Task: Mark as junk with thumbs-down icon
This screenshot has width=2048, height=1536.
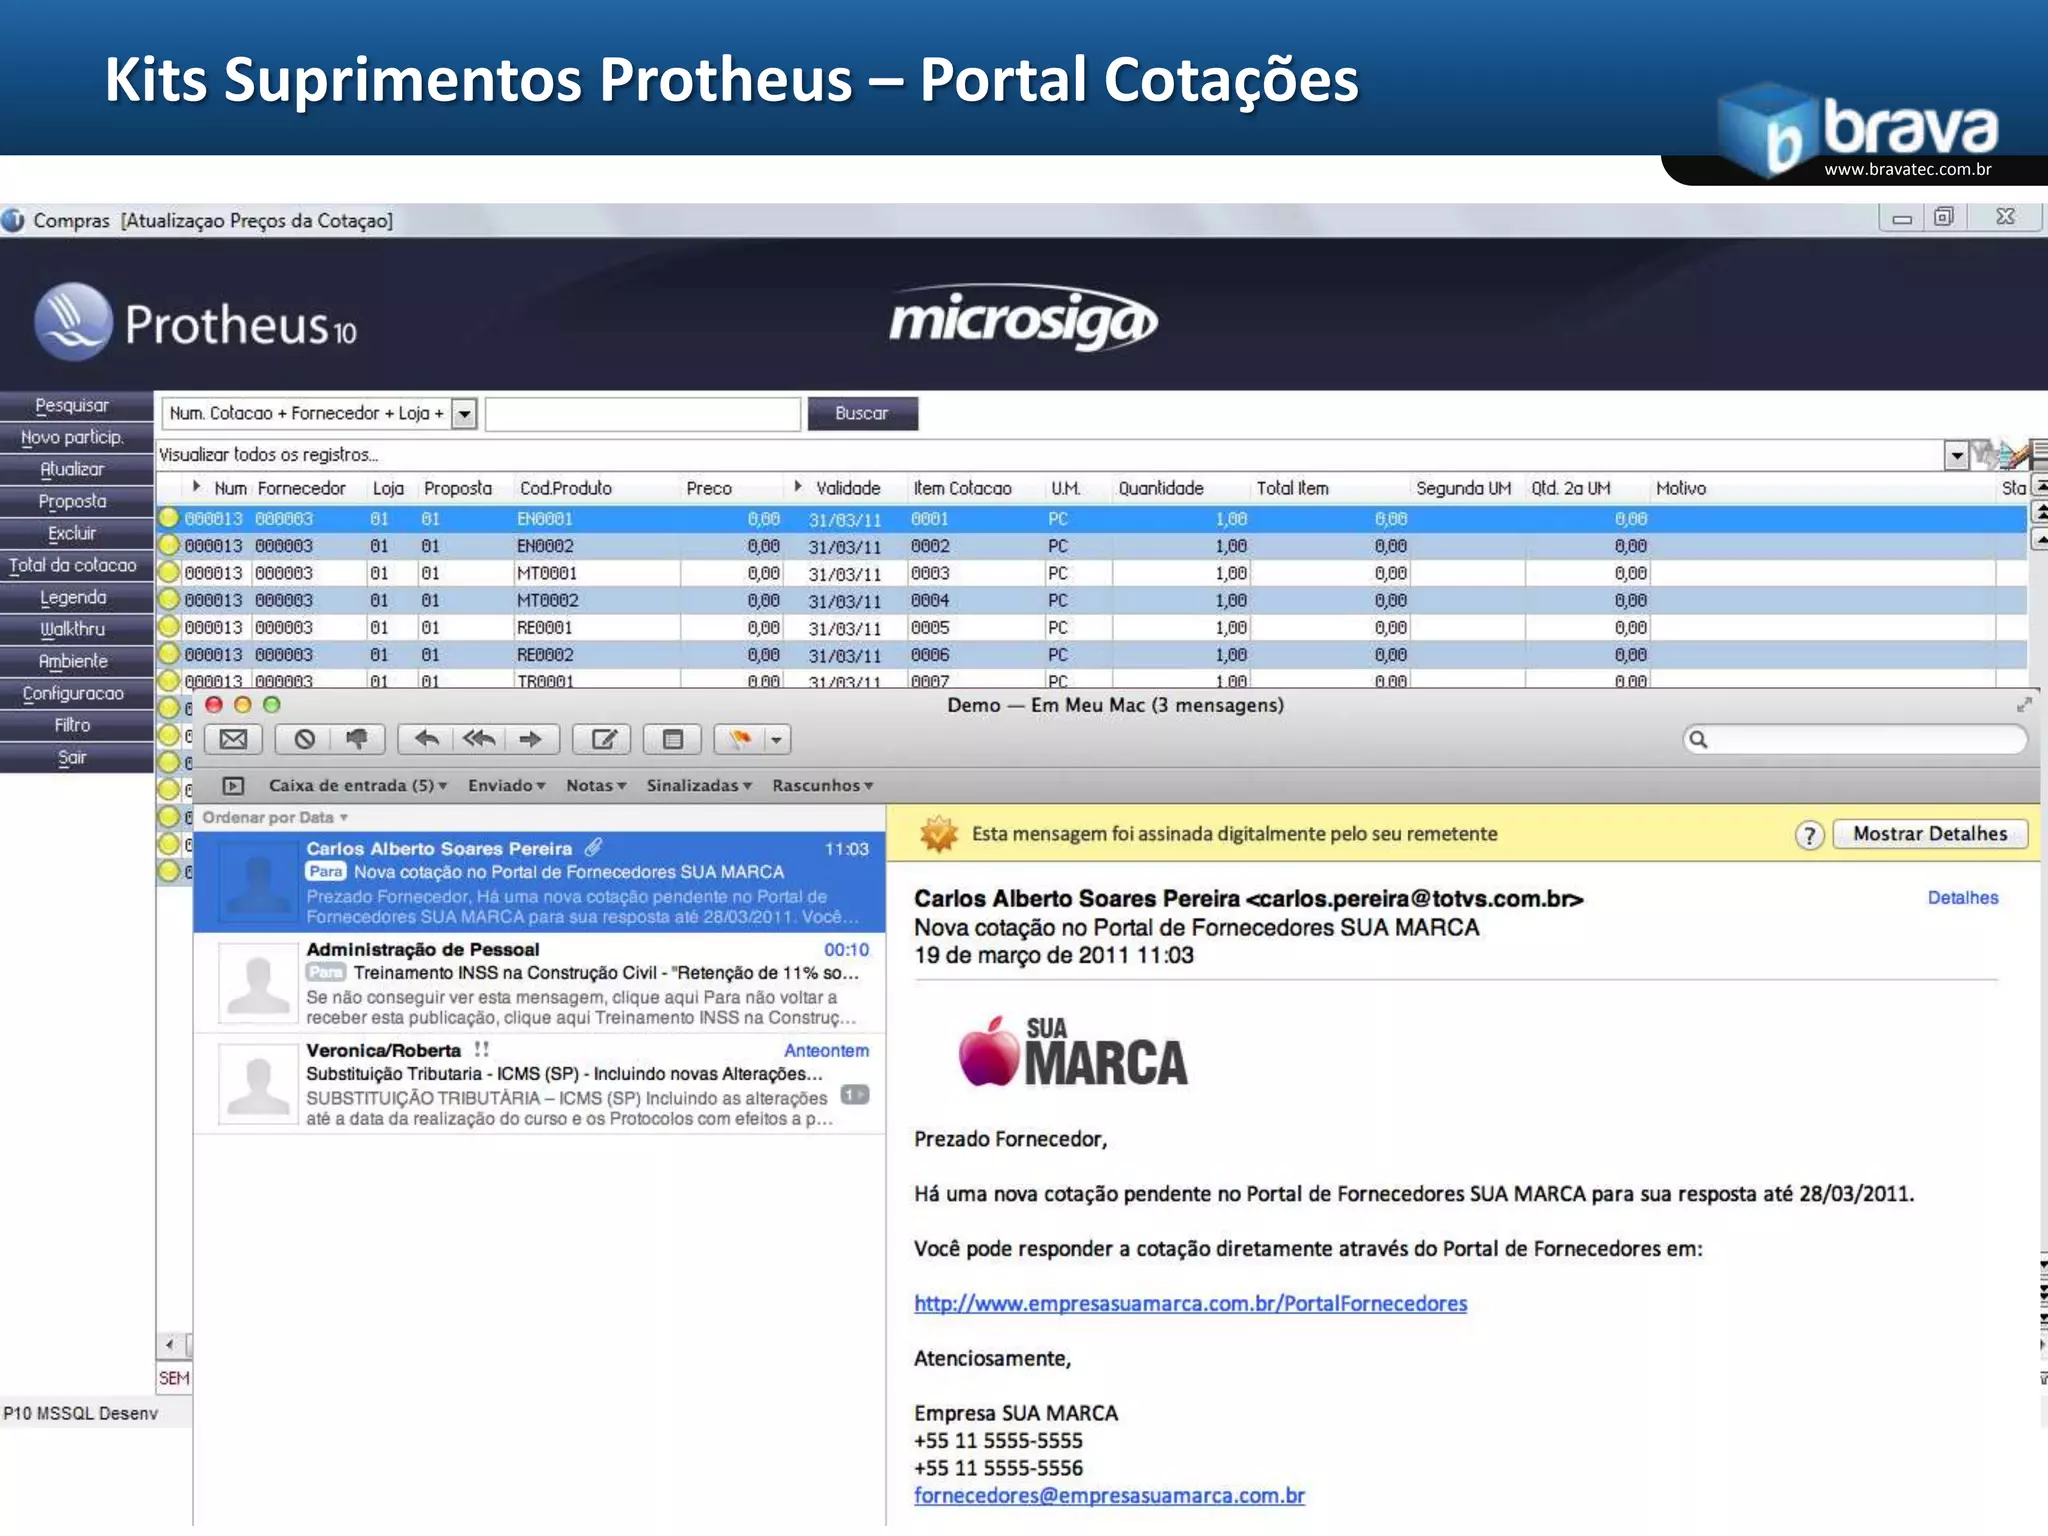Action: click(x=357, y=739)
